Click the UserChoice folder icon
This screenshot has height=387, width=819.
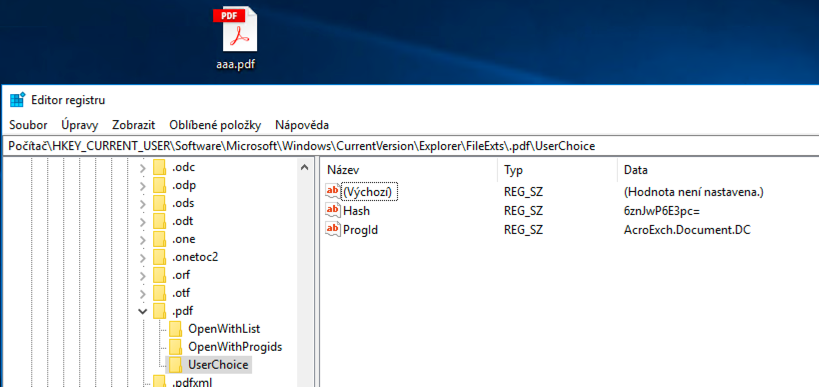click(x=176, y=364)
